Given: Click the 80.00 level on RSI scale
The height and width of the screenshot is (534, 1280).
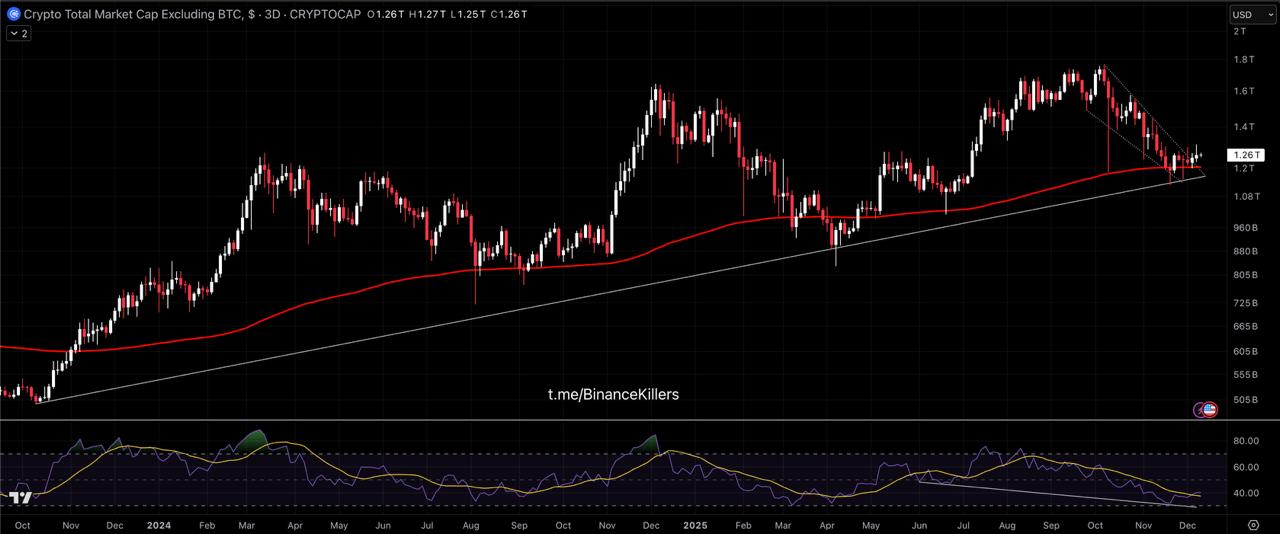Looking at the screenshot, I should (1245, 441).
